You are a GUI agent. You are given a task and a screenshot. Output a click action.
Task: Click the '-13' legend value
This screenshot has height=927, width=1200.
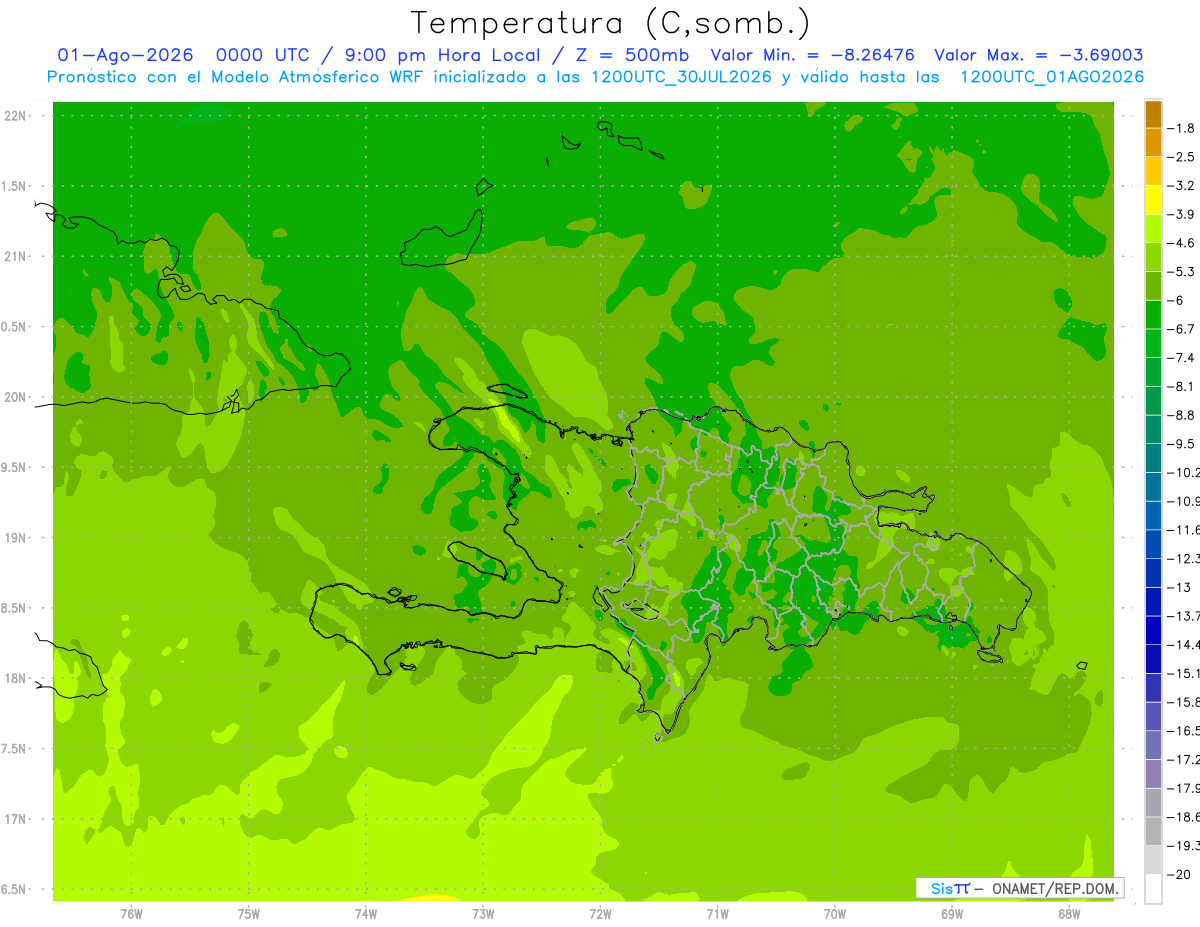tap(1178, 587)
